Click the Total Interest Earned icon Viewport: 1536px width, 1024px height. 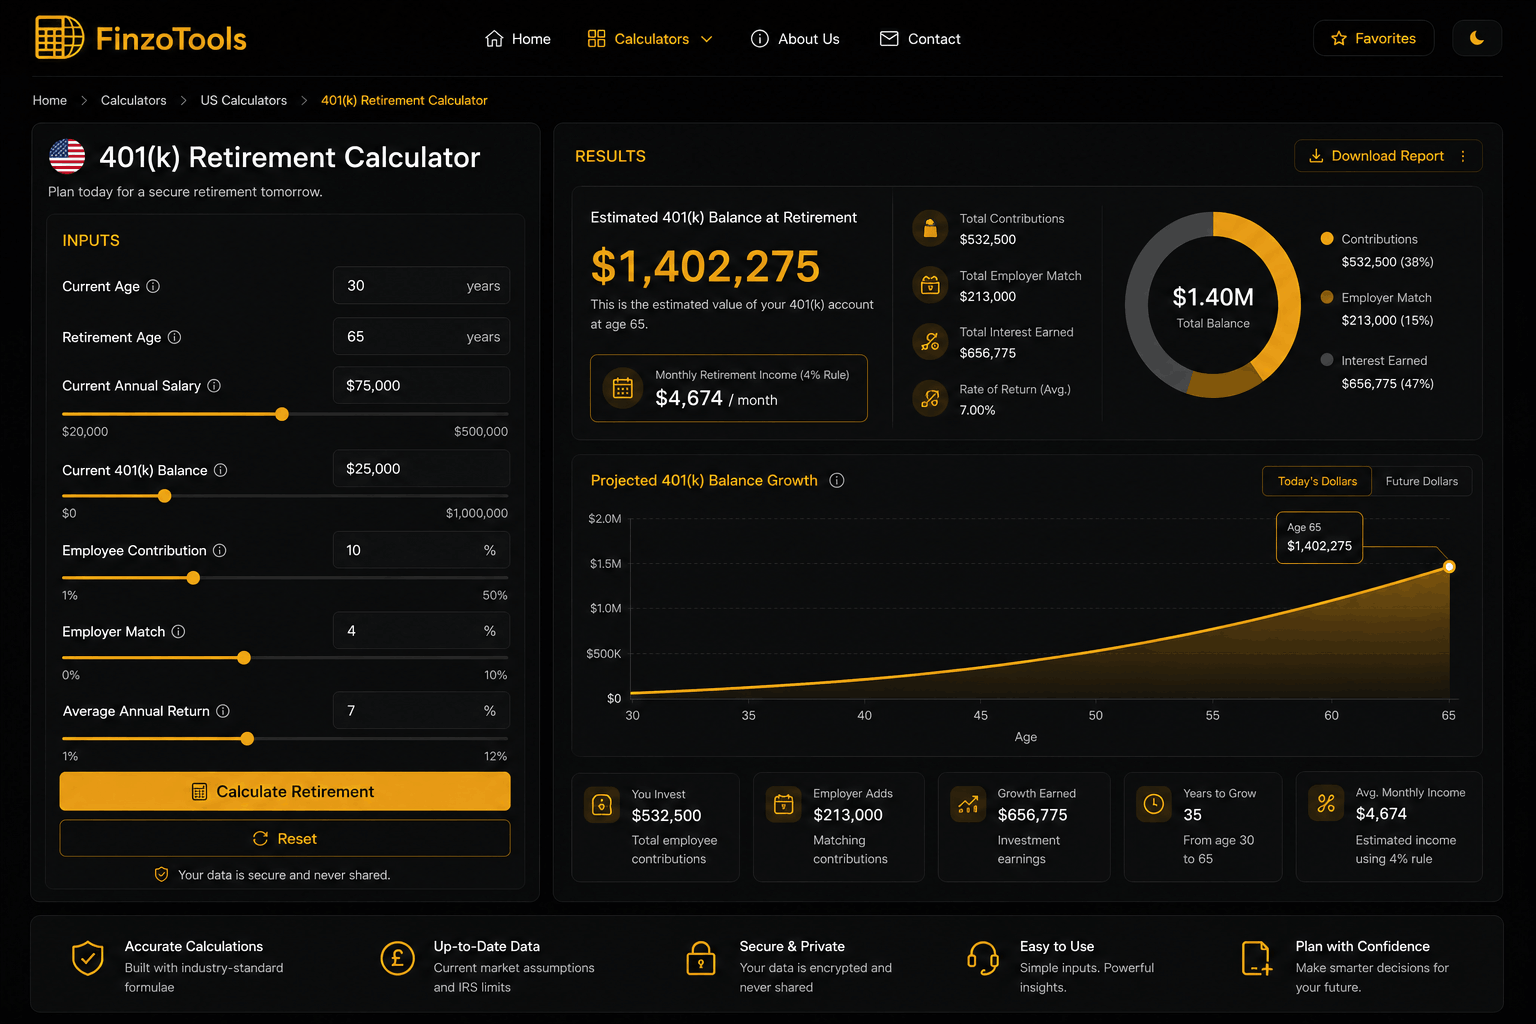click(930, 342)
